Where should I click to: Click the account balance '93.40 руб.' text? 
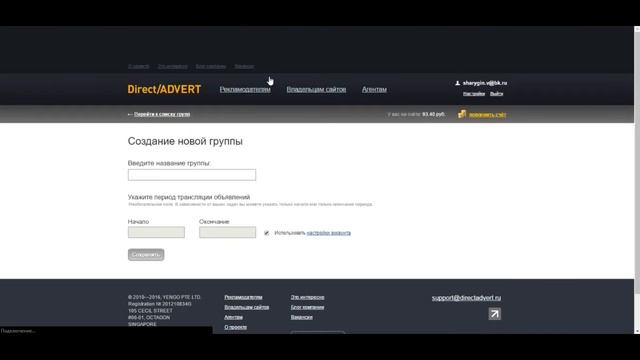433,114
